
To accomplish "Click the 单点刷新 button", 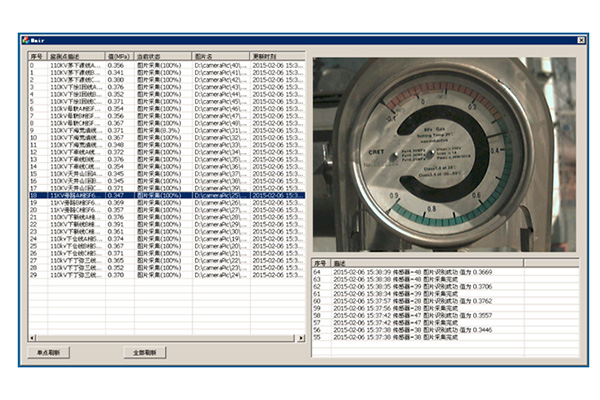I will point(47,353).
